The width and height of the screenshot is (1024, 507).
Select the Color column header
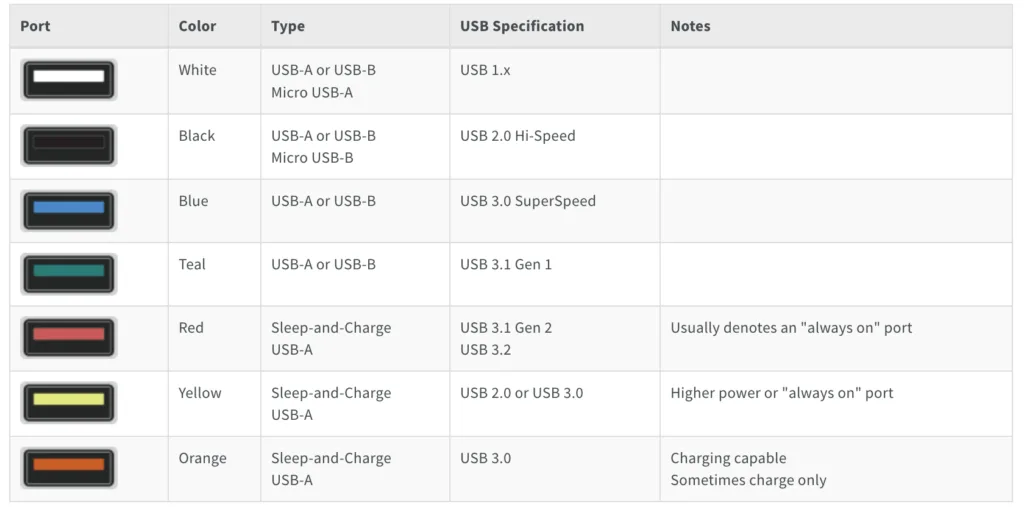tap(197, 26)
